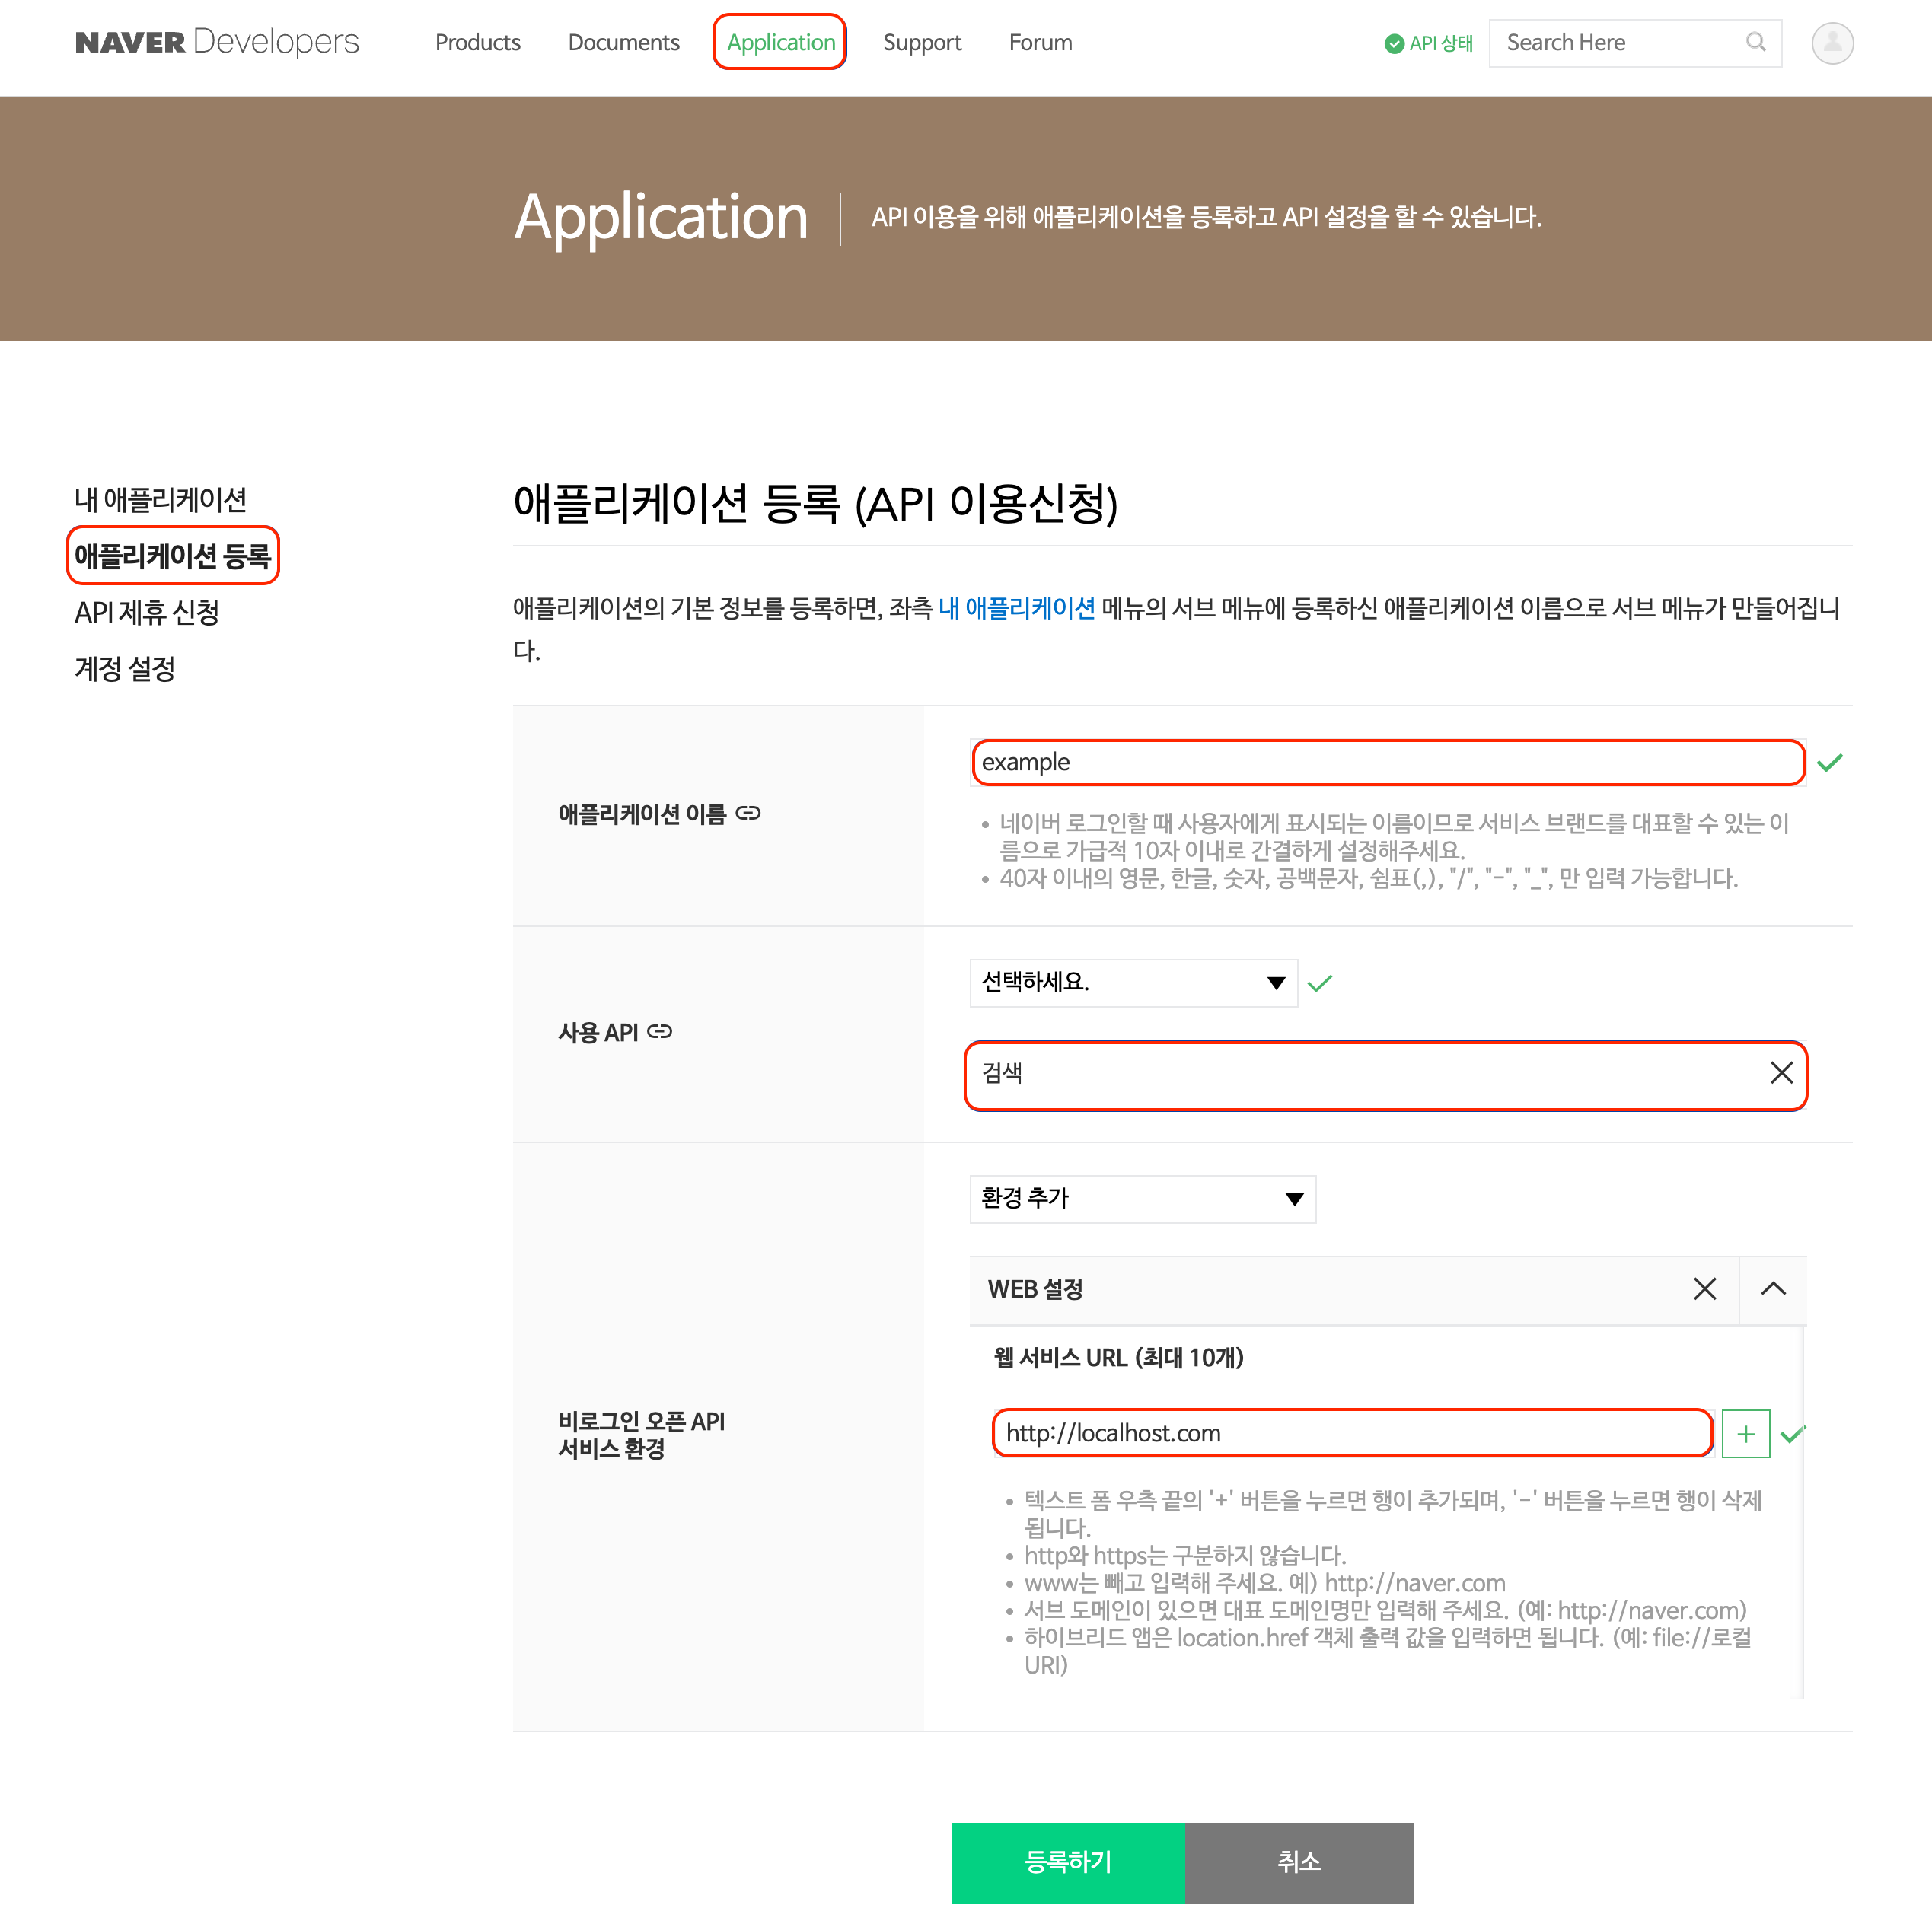Click the web service URL input field
Image resolution: width=1932 pixels, height=1927 pixels.
click(x=1352, y=1433)
